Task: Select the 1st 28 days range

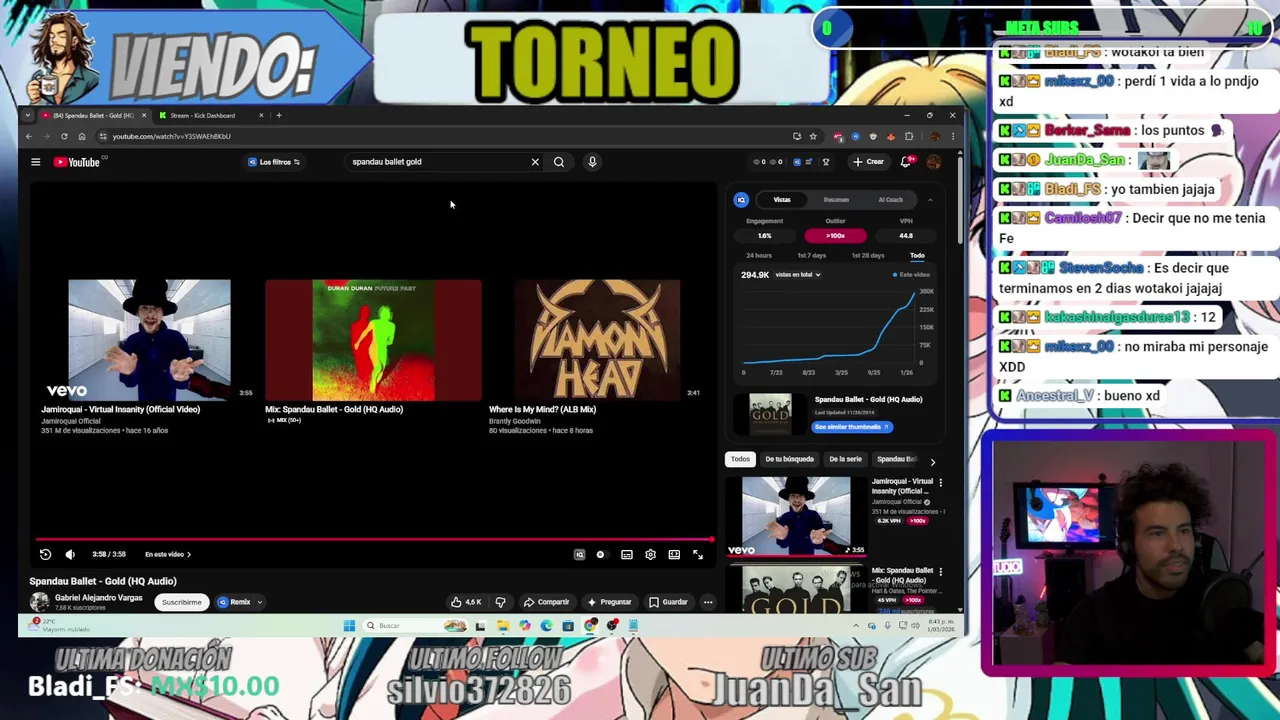Action: pos(868,255)
